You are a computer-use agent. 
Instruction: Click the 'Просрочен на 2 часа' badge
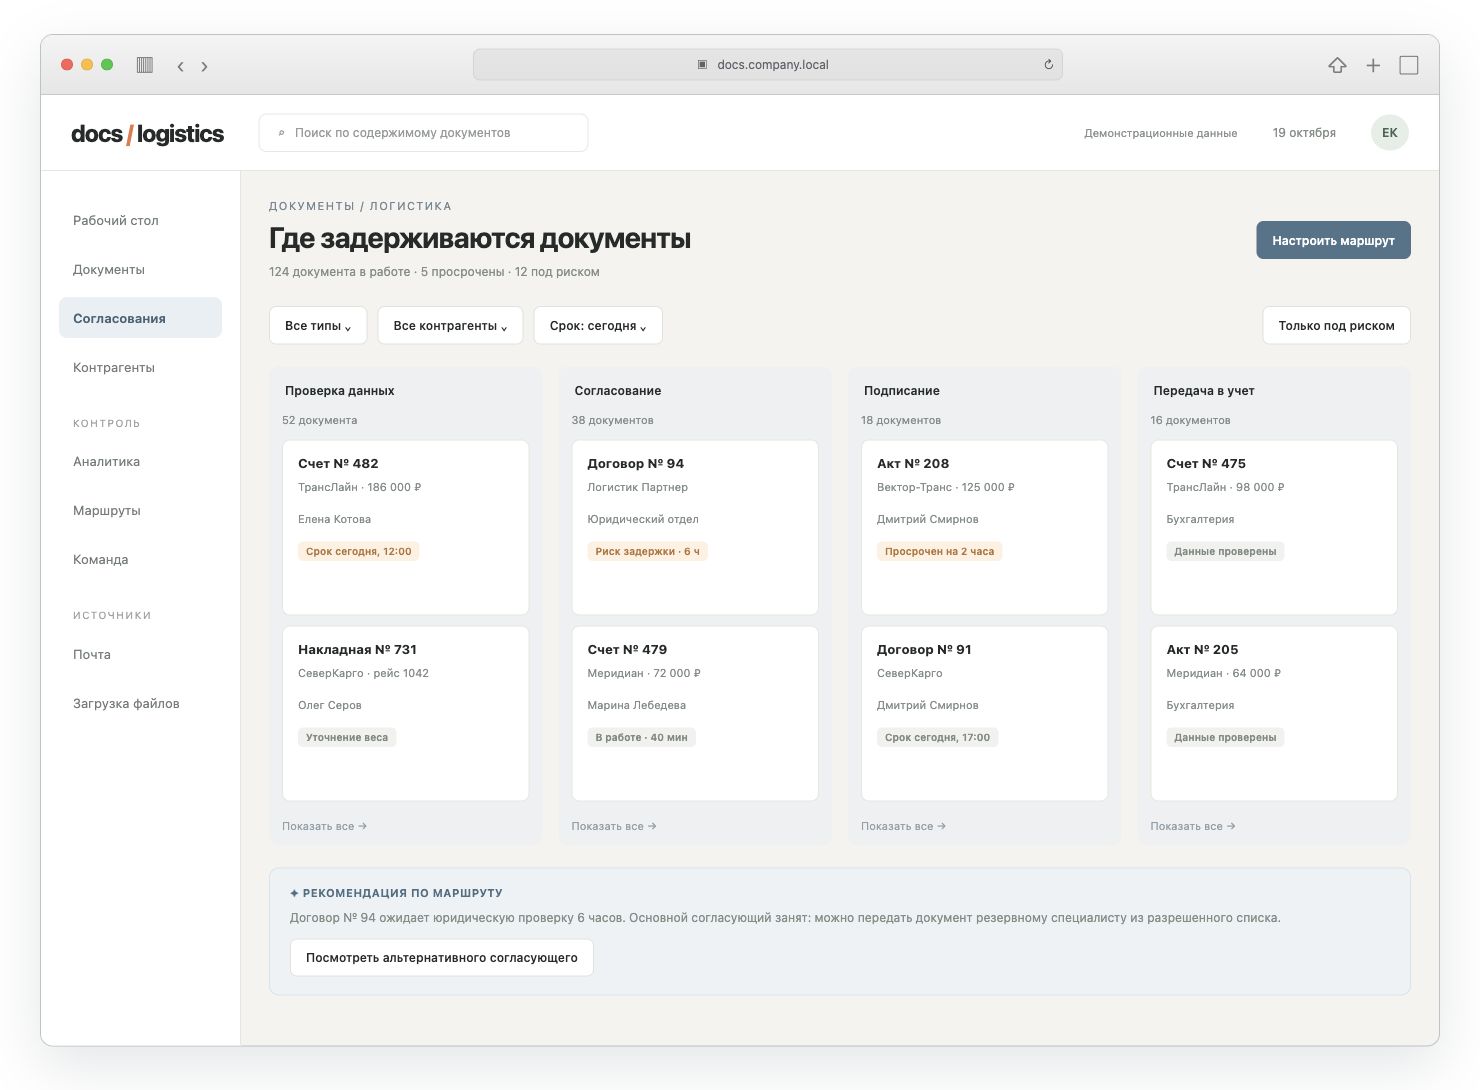pyautogui.click(x=939, y=551)
